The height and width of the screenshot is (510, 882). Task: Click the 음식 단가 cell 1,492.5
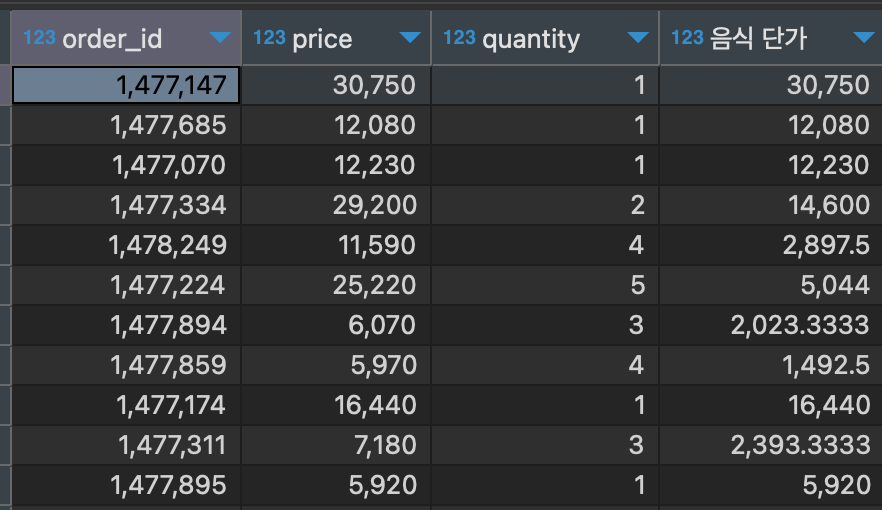771,364
